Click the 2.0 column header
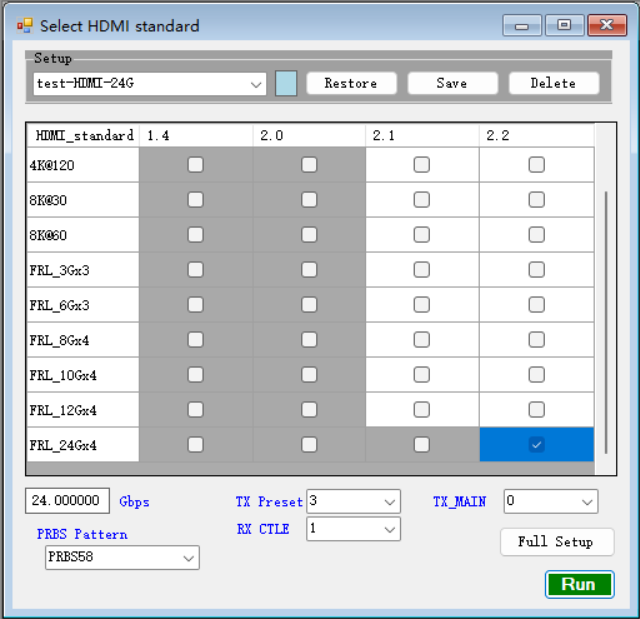The image size is (640, 619). point(309,135)
